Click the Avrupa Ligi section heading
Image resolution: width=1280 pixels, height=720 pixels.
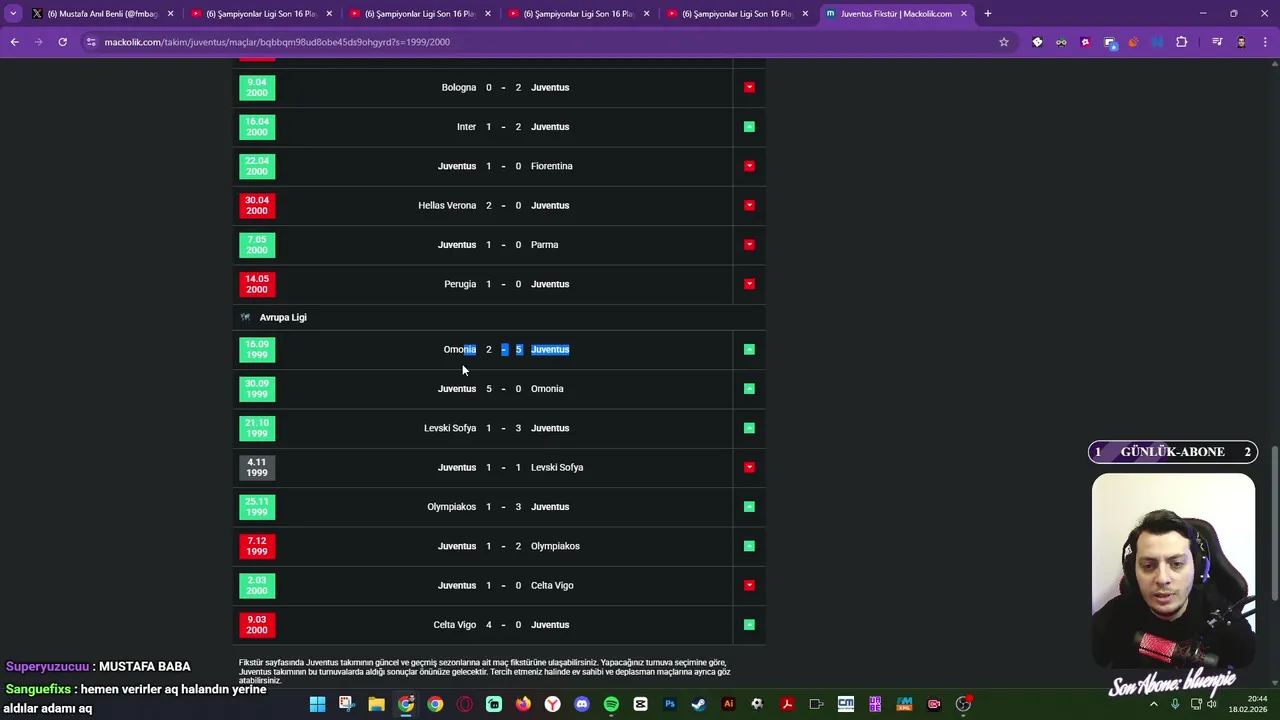[x=283, y=317]
